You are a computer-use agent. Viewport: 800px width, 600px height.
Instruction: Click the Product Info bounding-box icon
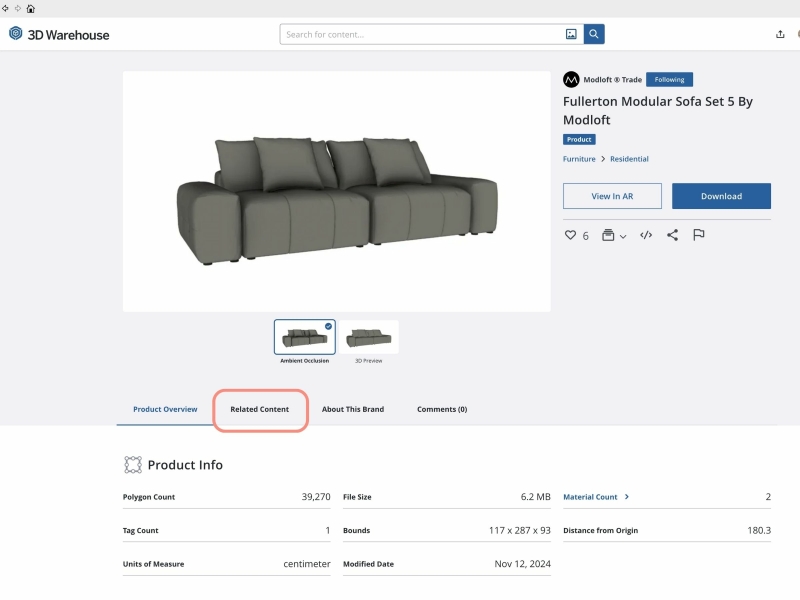133,465
